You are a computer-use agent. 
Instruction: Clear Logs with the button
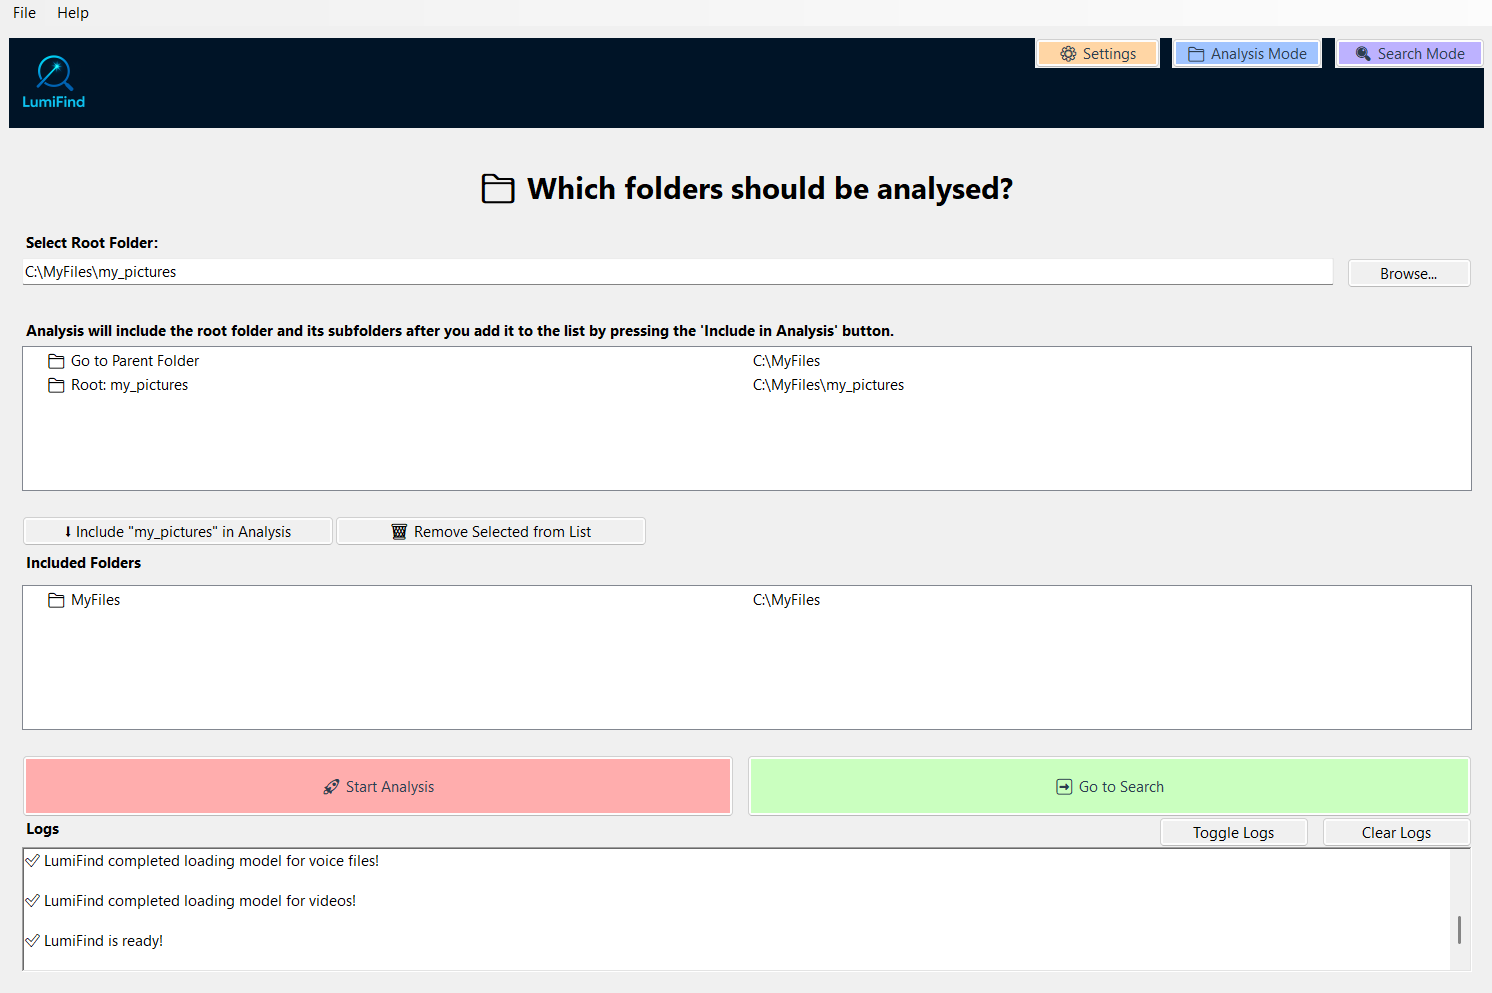pyautogui.click(x=1397, y=833)
